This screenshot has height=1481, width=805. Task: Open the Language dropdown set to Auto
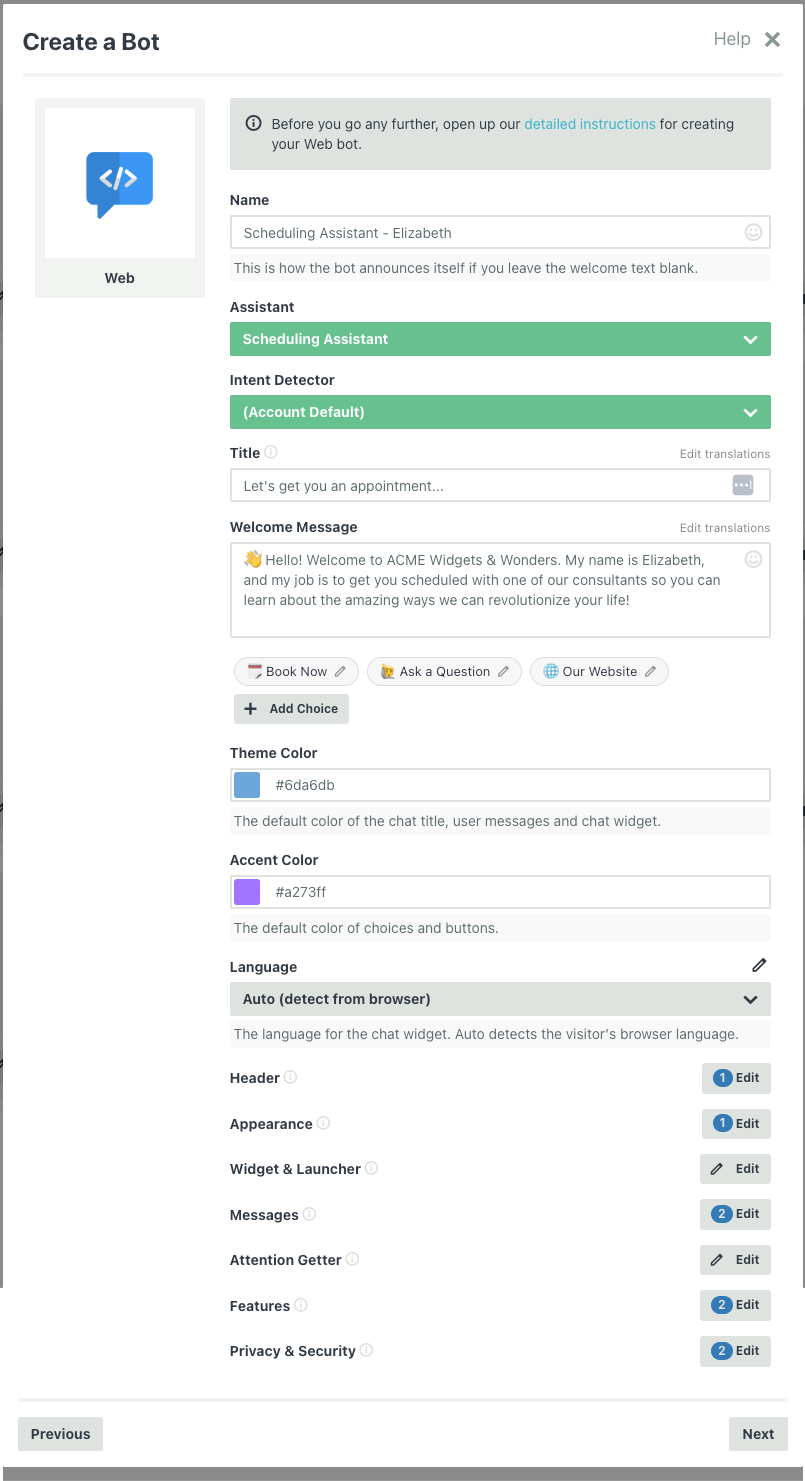coord(500,999)
